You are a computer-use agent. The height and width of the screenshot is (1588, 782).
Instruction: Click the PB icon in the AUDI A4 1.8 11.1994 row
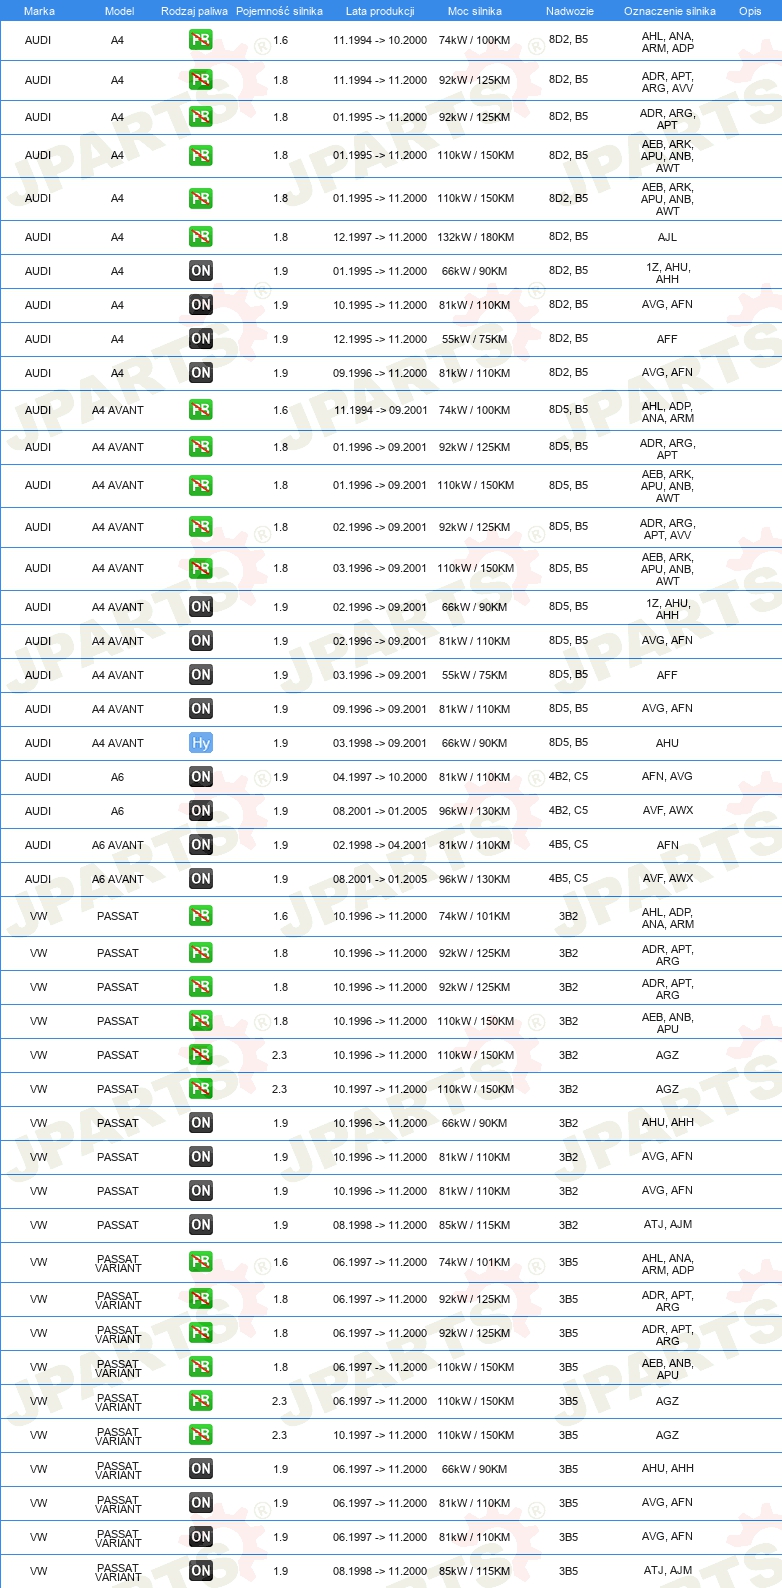201,80
